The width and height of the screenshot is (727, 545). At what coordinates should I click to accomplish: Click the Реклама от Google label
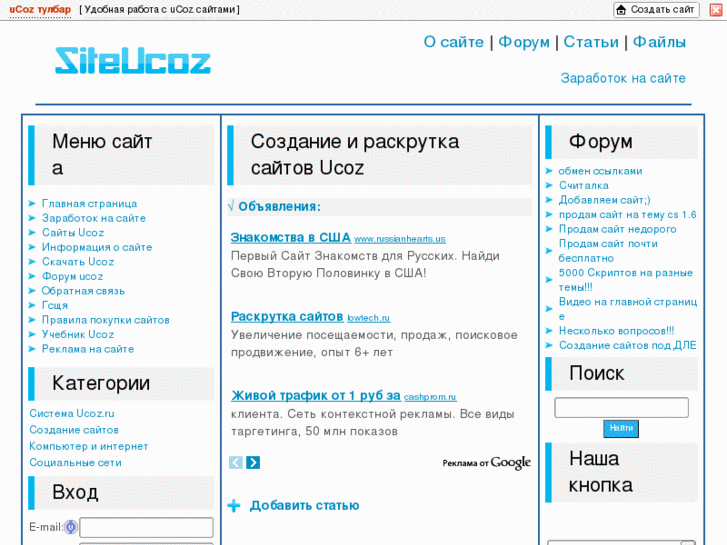coord(486,462)
